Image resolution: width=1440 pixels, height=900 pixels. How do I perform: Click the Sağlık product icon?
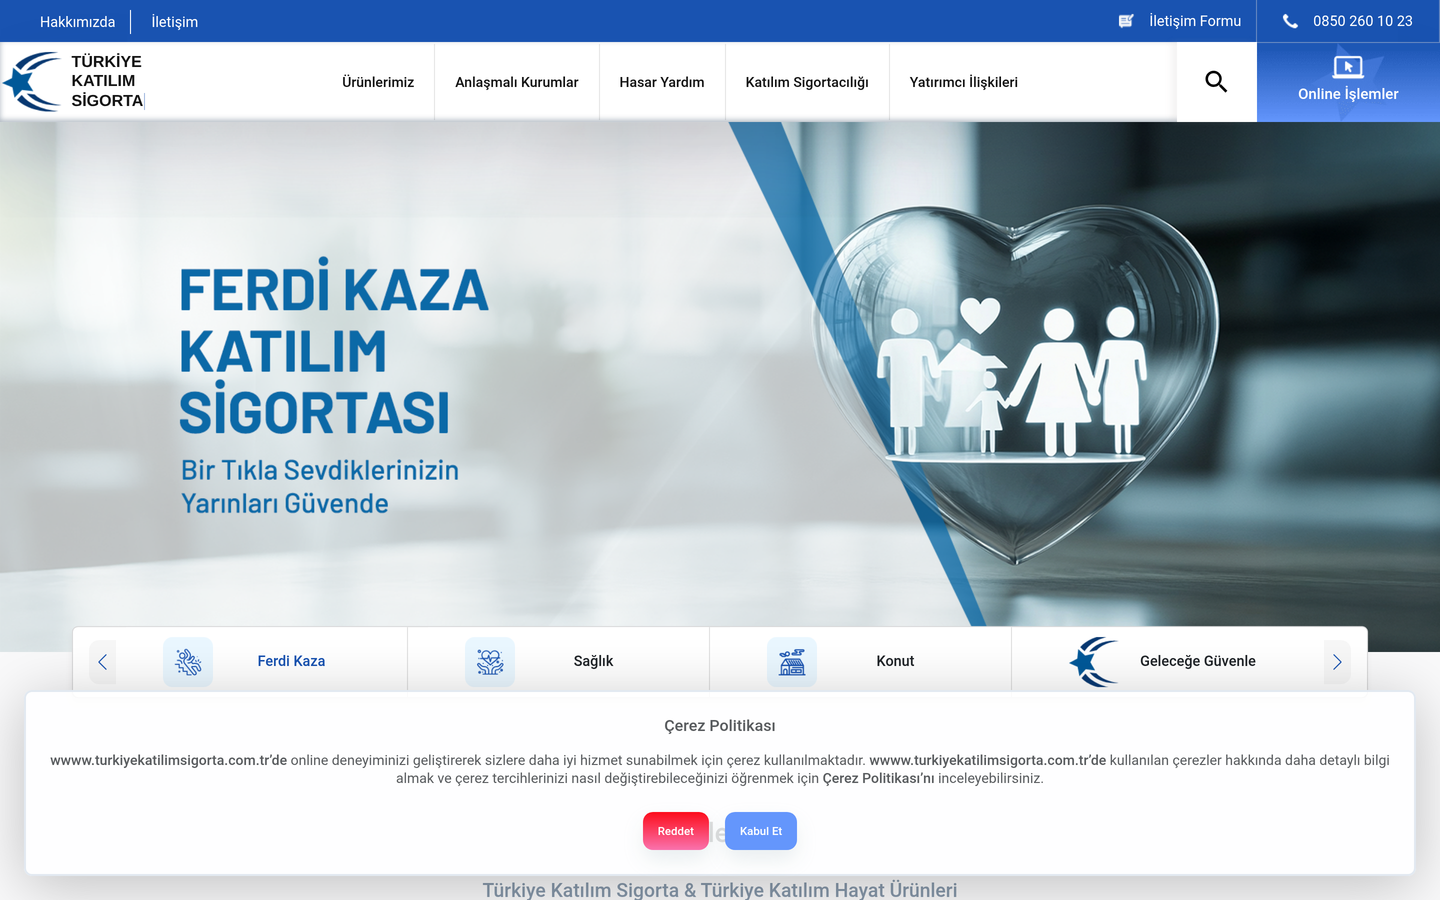490,662
